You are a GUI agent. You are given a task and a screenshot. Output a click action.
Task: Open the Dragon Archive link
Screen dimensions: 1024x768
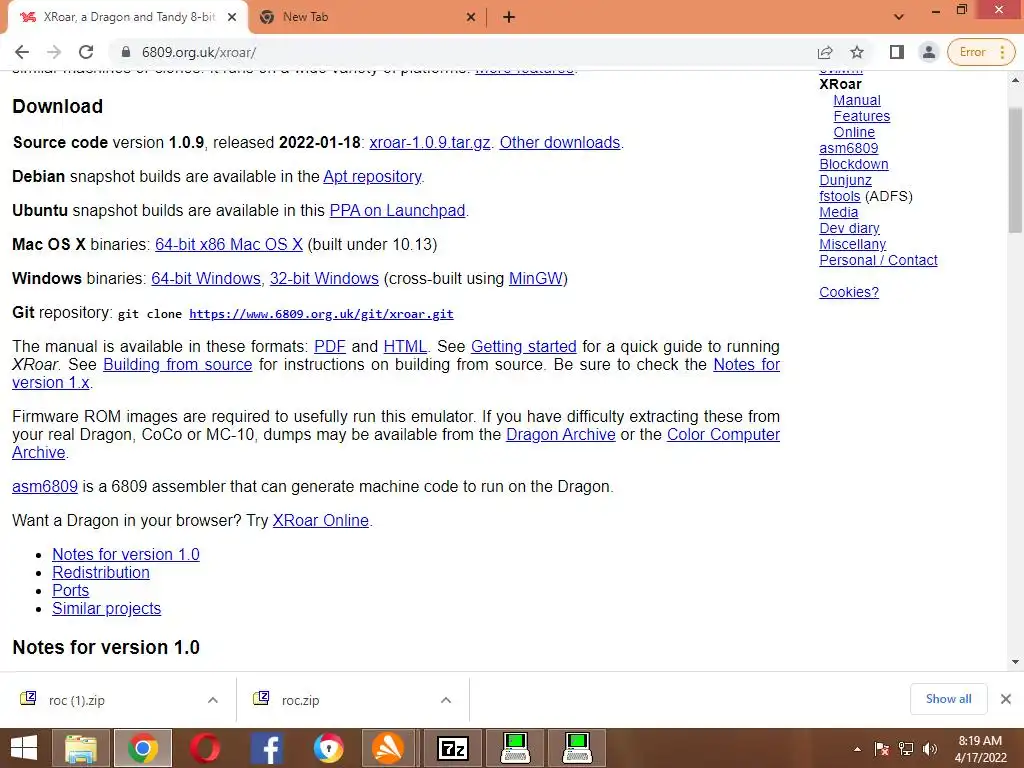tap(560, 434)
